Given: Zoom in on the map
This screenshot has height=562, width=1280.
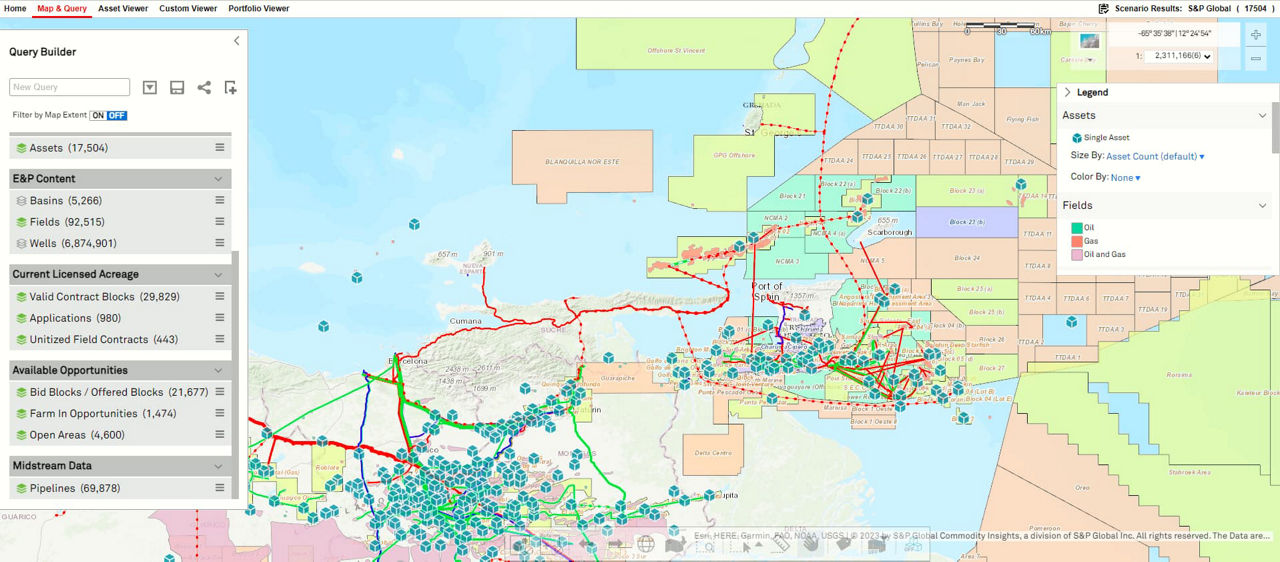Looking at the screenshot, I should point(1256,35).
